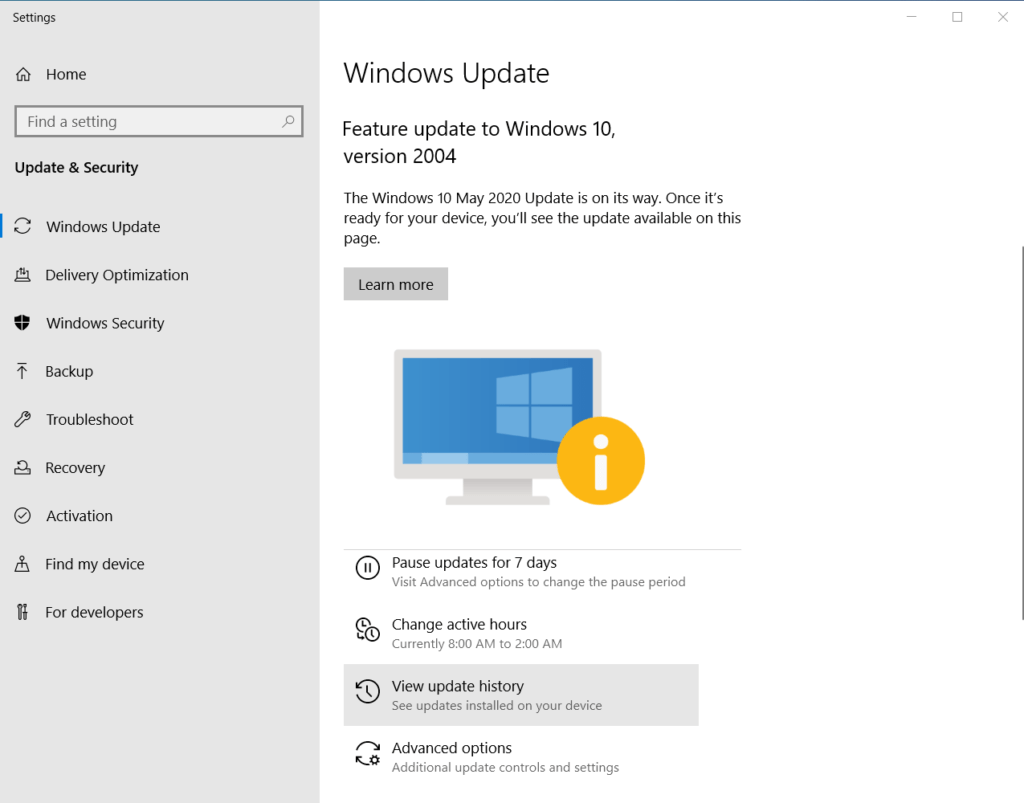Screen dimensions: 1024x803
Task: Select the Windows Update sidebar icon
Action: pyautogui.click(x=25, y=226)
